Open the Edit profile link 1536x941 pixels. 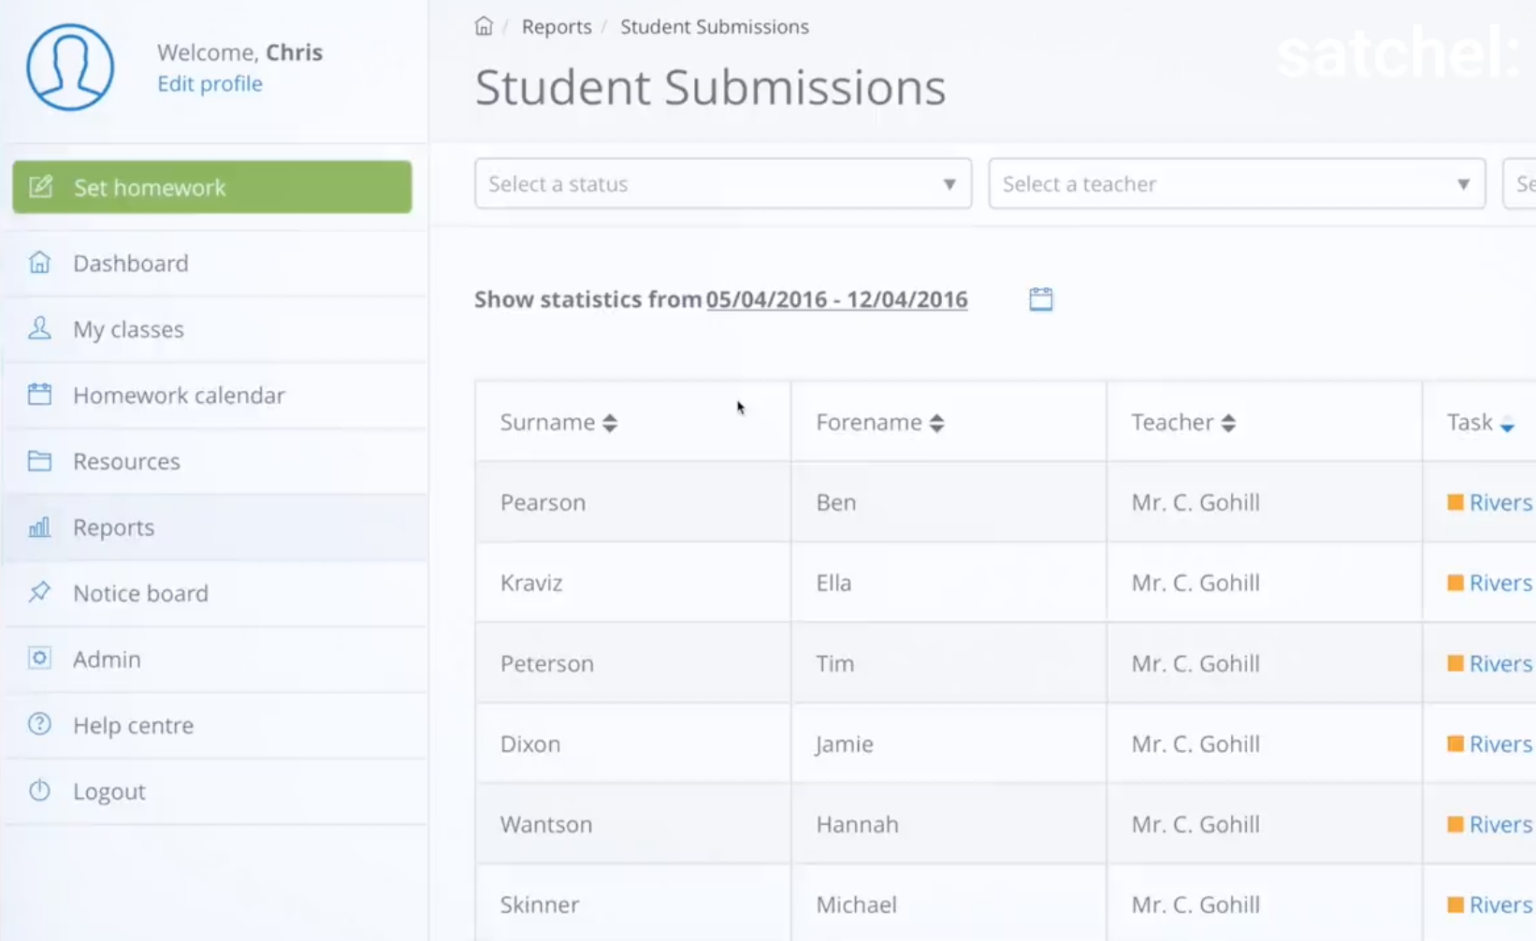coord(209,84)
